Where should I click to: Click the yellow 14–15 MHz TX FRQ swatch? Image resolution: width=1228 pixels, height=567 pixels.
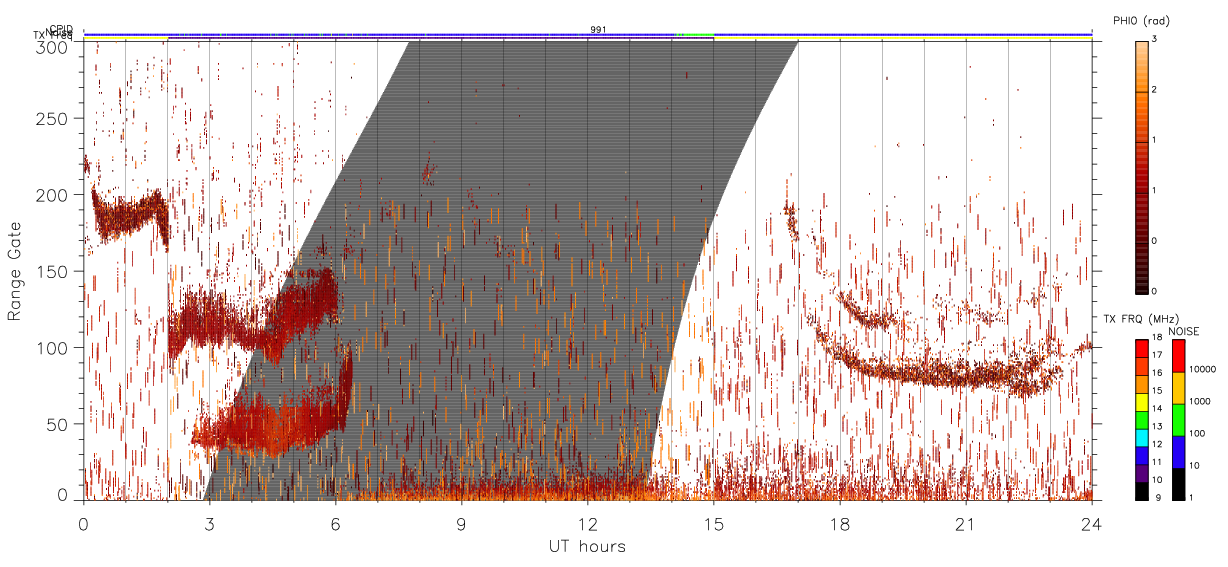tap(1142, 402)
